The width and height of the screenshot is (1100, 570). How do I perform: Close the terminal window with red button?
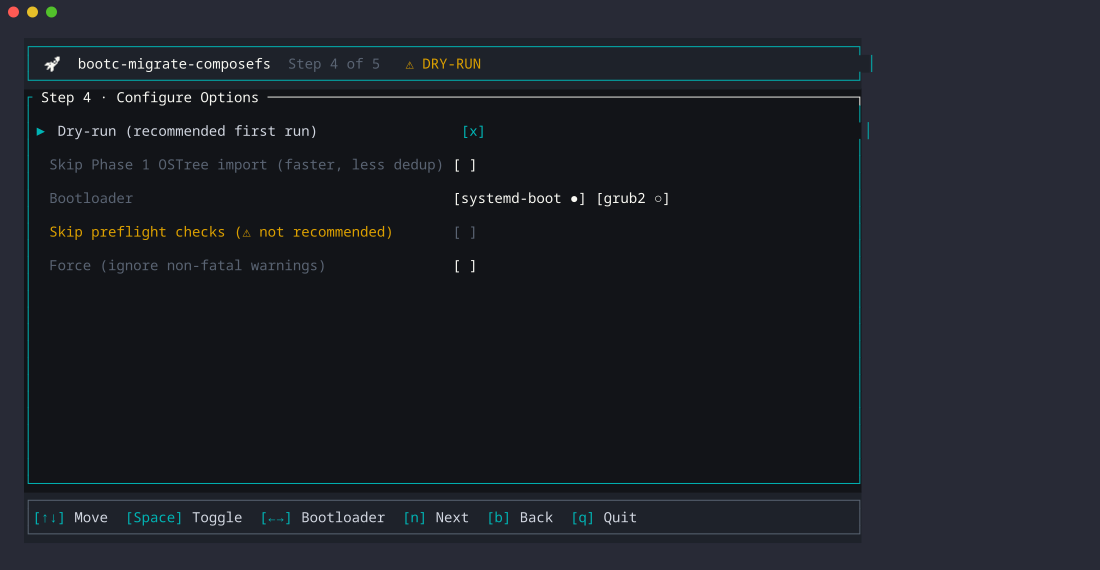(x=13, y=12)
